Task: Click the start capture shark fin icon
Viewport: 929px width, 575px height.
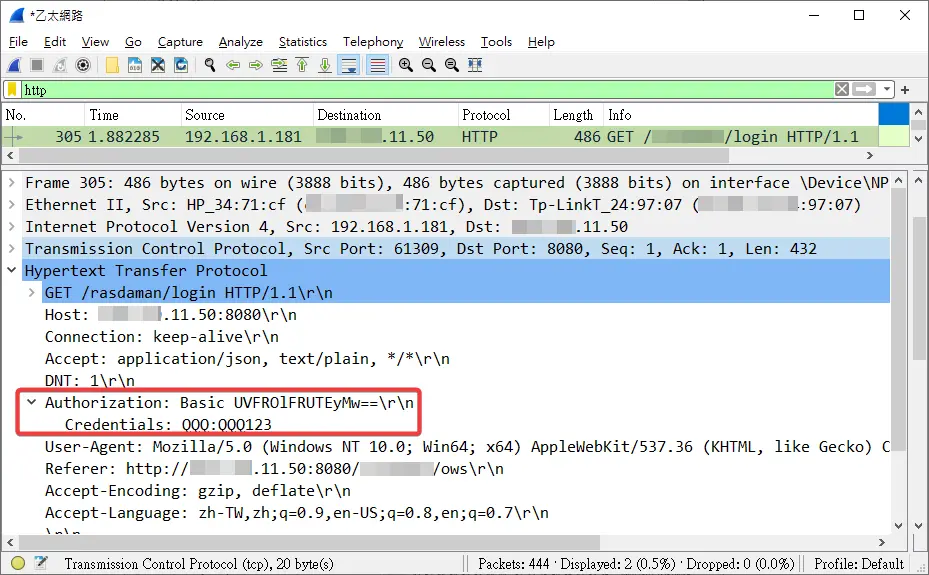Action: click(14, 65)
